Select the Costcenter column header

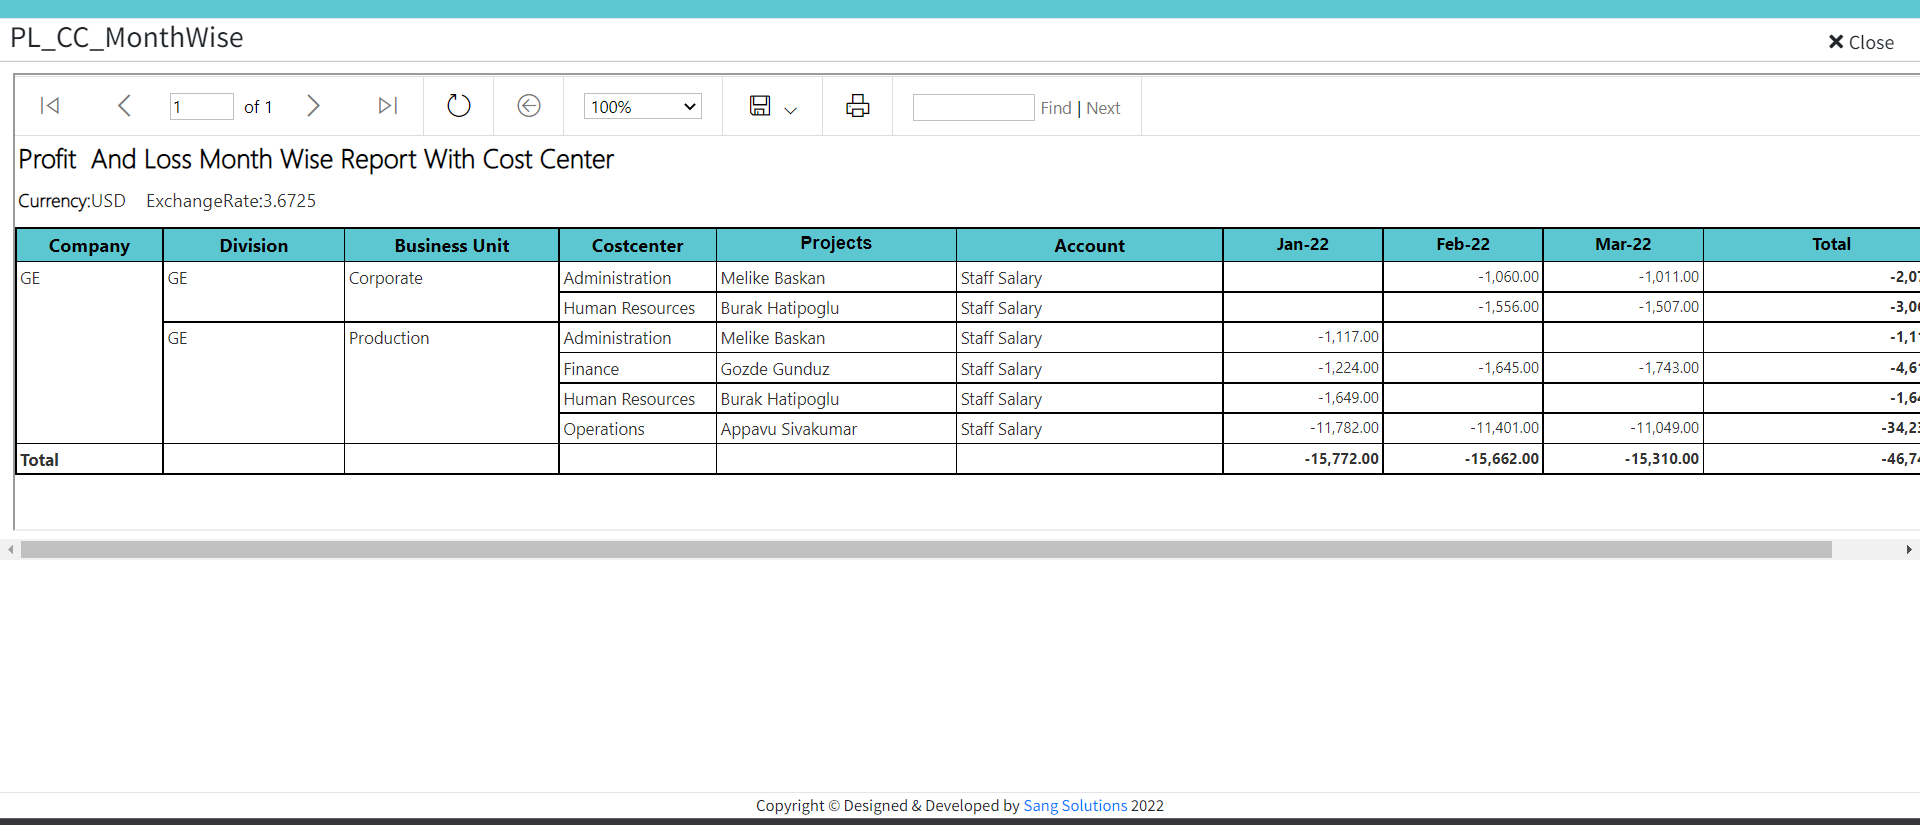click(x=637, y=246)
